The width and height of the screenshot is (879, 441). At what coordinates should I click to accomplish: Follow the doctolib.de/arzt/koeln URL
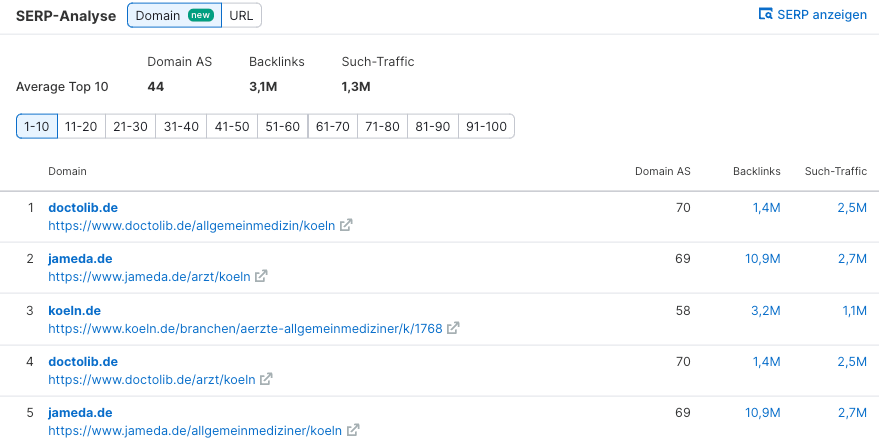pyautogui.click(x=152, y=379)
